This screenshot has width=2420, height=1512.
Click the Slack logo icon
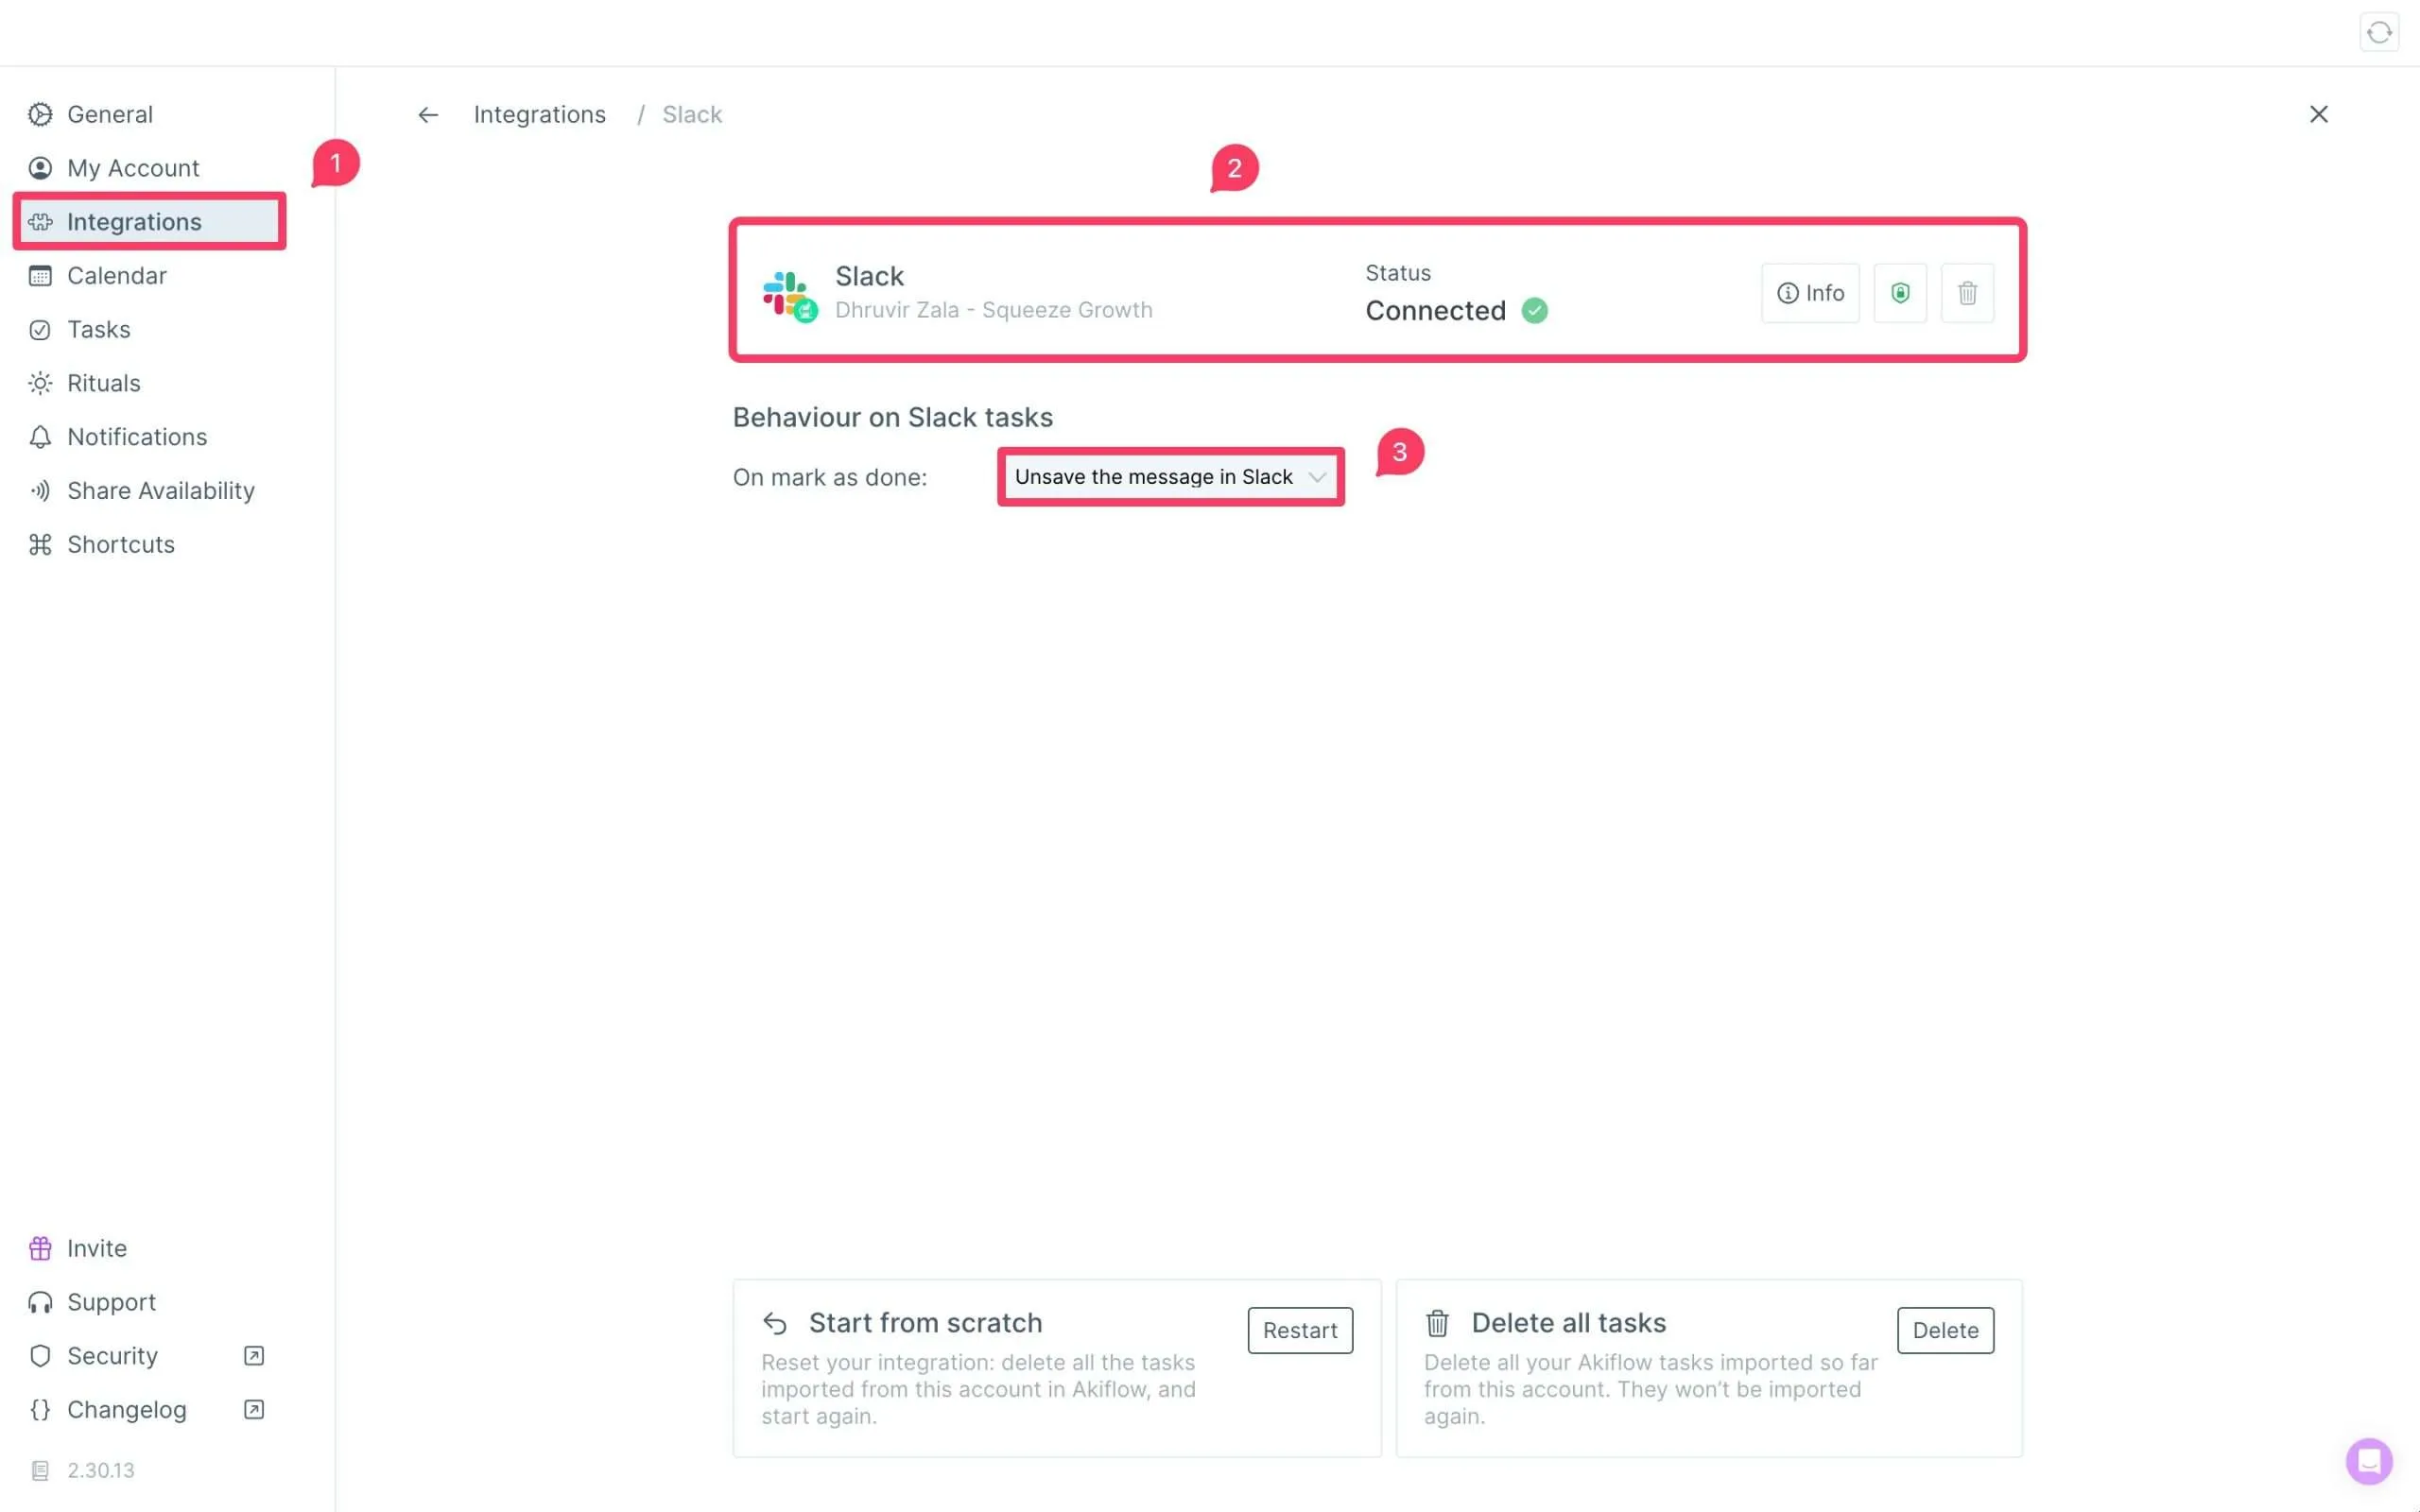click(x=789, y=295)
